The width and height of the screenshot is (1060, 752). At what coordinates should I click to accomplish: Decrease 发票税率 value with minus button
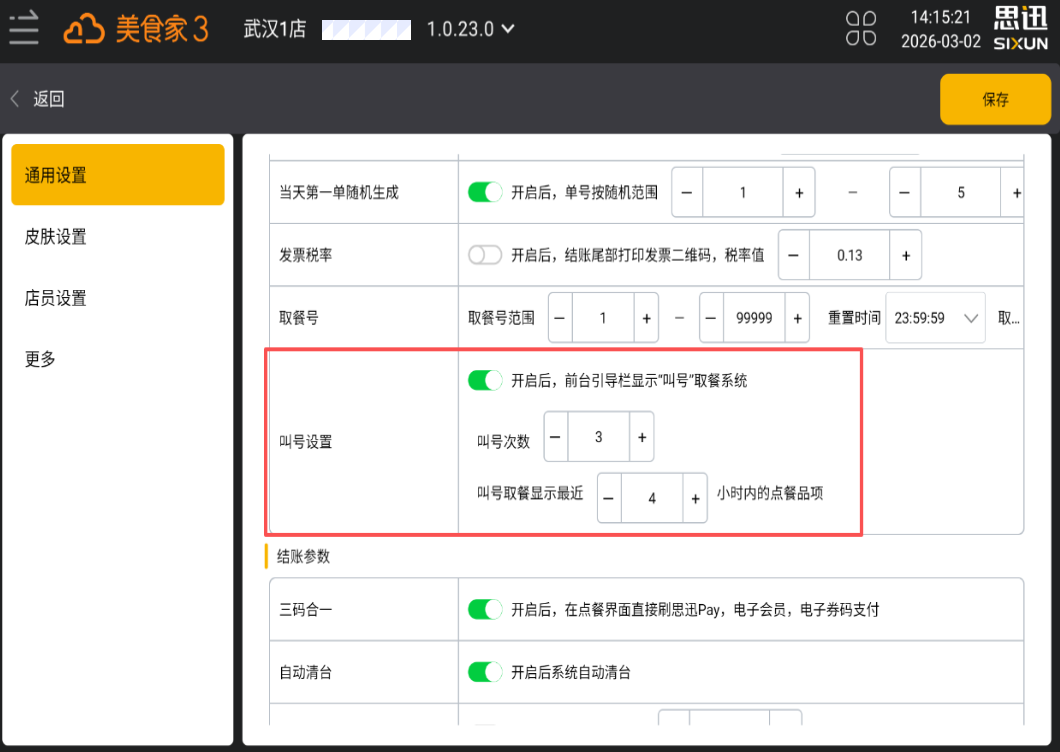793,255
